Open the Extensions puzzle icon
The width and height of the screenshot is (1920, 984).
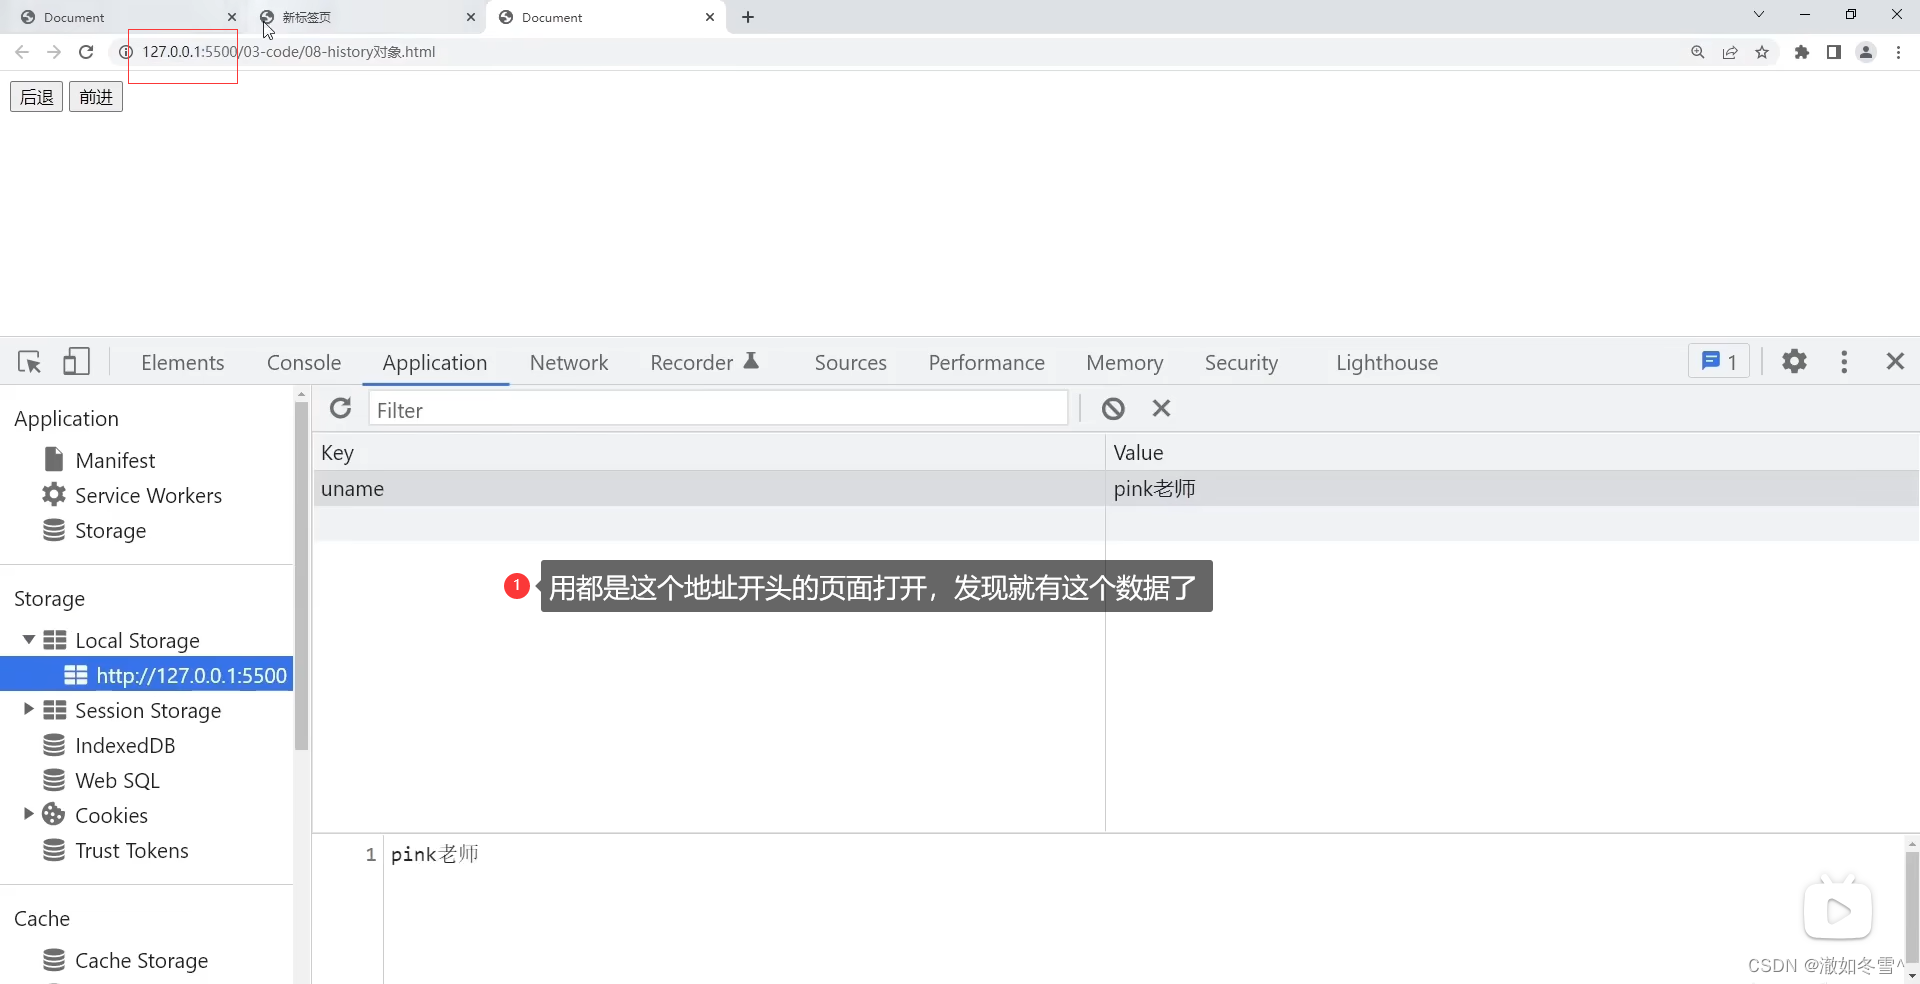[1802, 52]
